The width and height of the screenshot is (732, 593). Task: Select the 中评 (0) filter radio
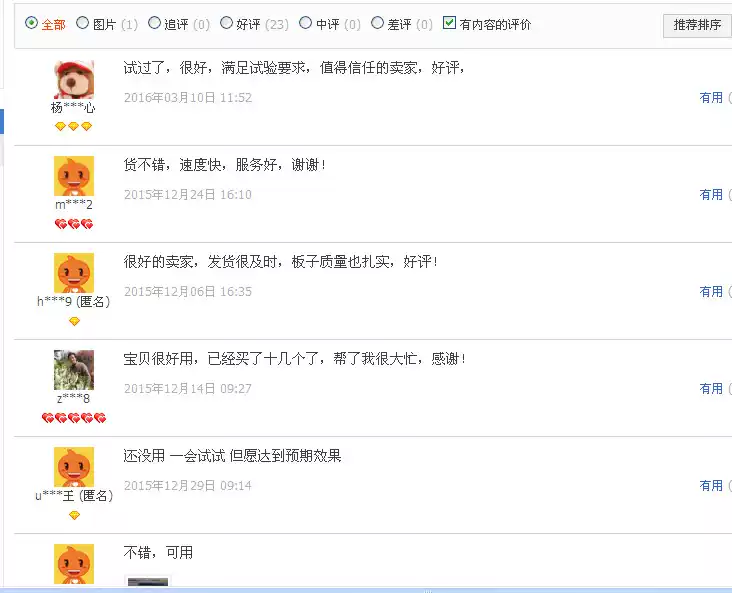(305, 23)
